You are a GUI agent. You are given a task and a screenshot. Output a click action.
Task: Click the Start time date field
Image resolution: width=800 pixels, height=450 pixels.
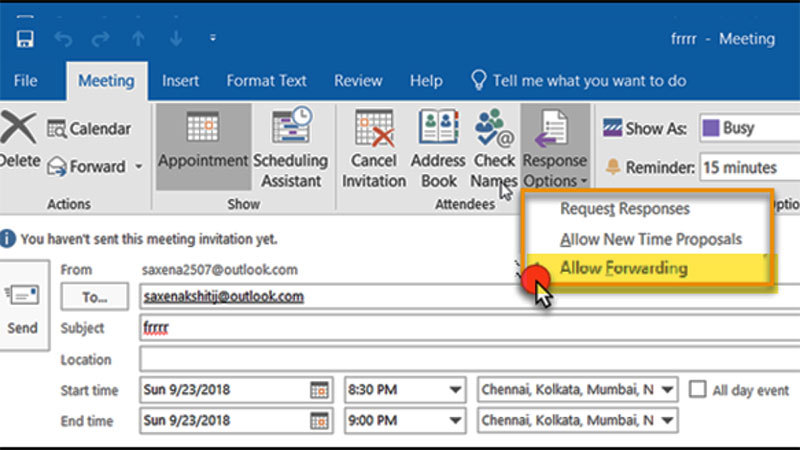pos(224,390)
